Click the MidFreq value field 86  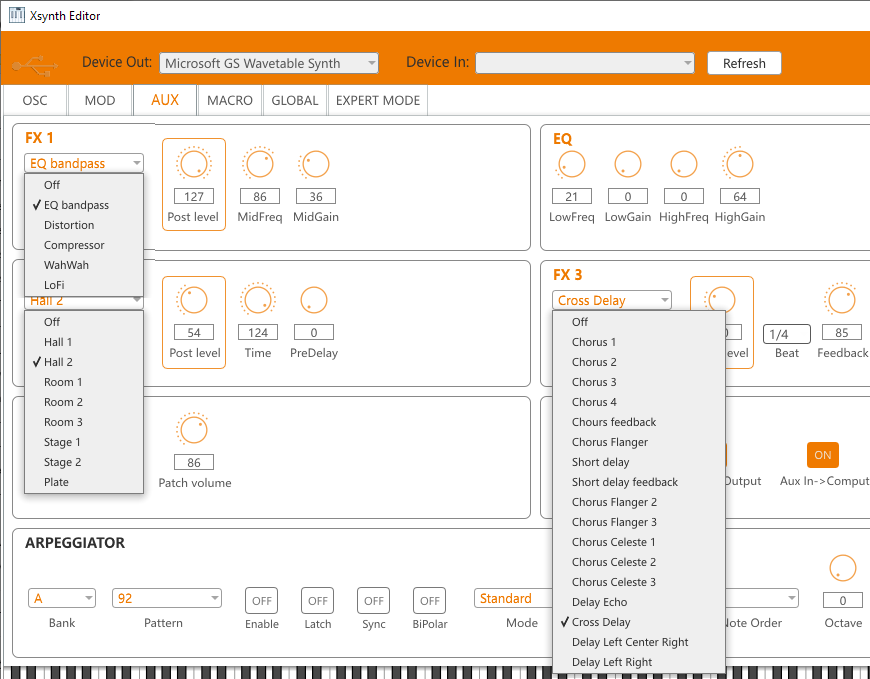(x=259, y=196)
